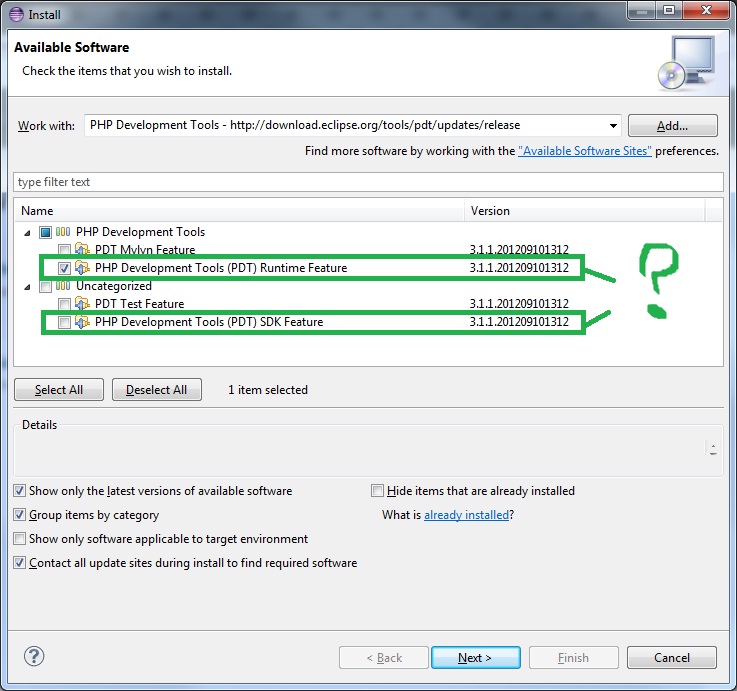
Task: Toggle Contact all update sites checkbox
Action: [19, 563]
